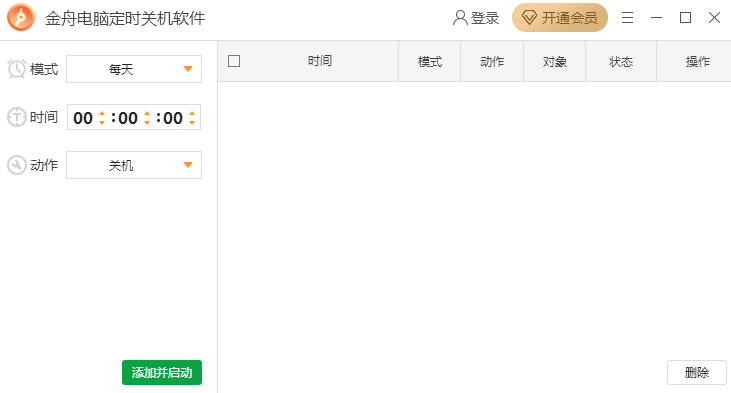This screenshot has height=393, width=731.
Task: Click the diamond VIP icon
Action: coord(529,18)
